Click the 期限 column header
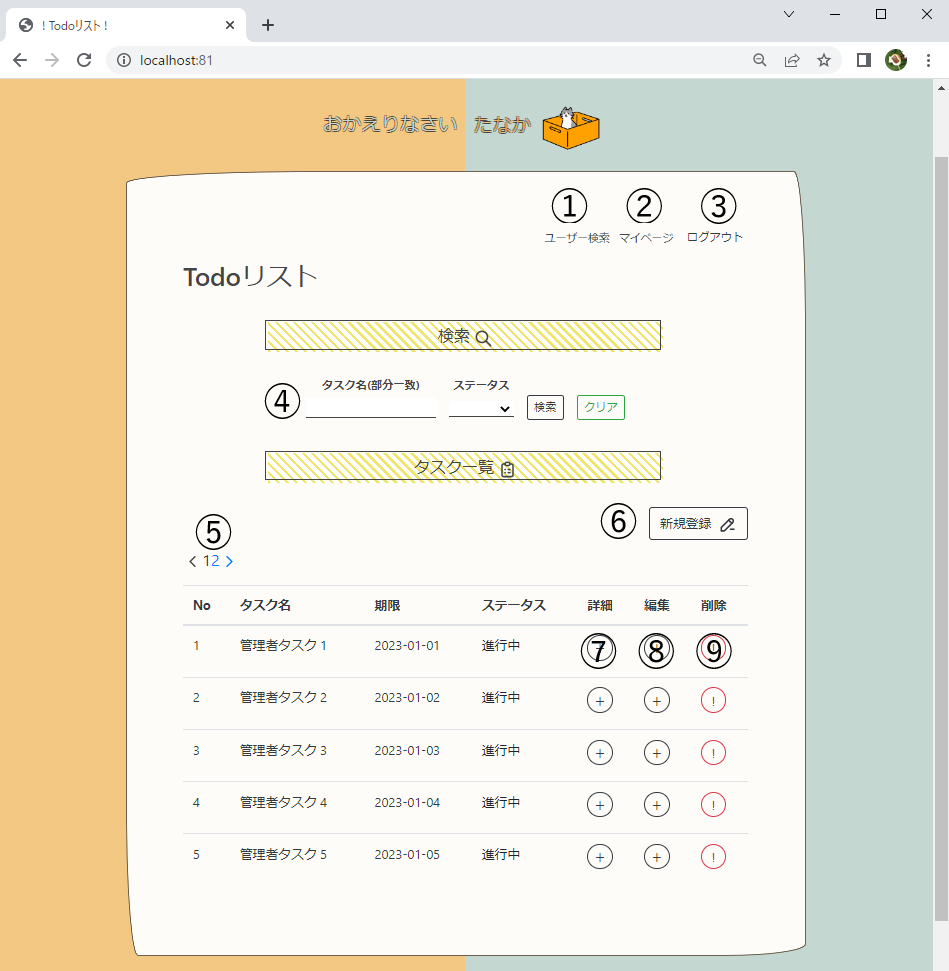949x971 pixels. (387, 605)
